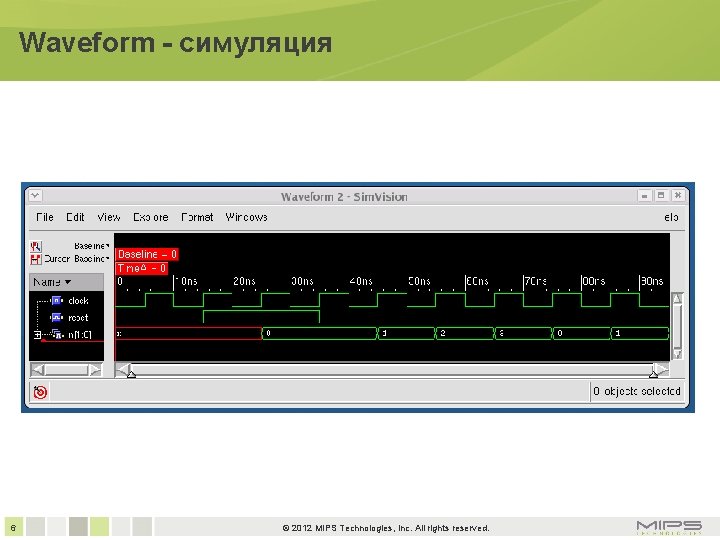Screen dimensions: 720x540
Task: Open the Format menu
Action: 197,217
